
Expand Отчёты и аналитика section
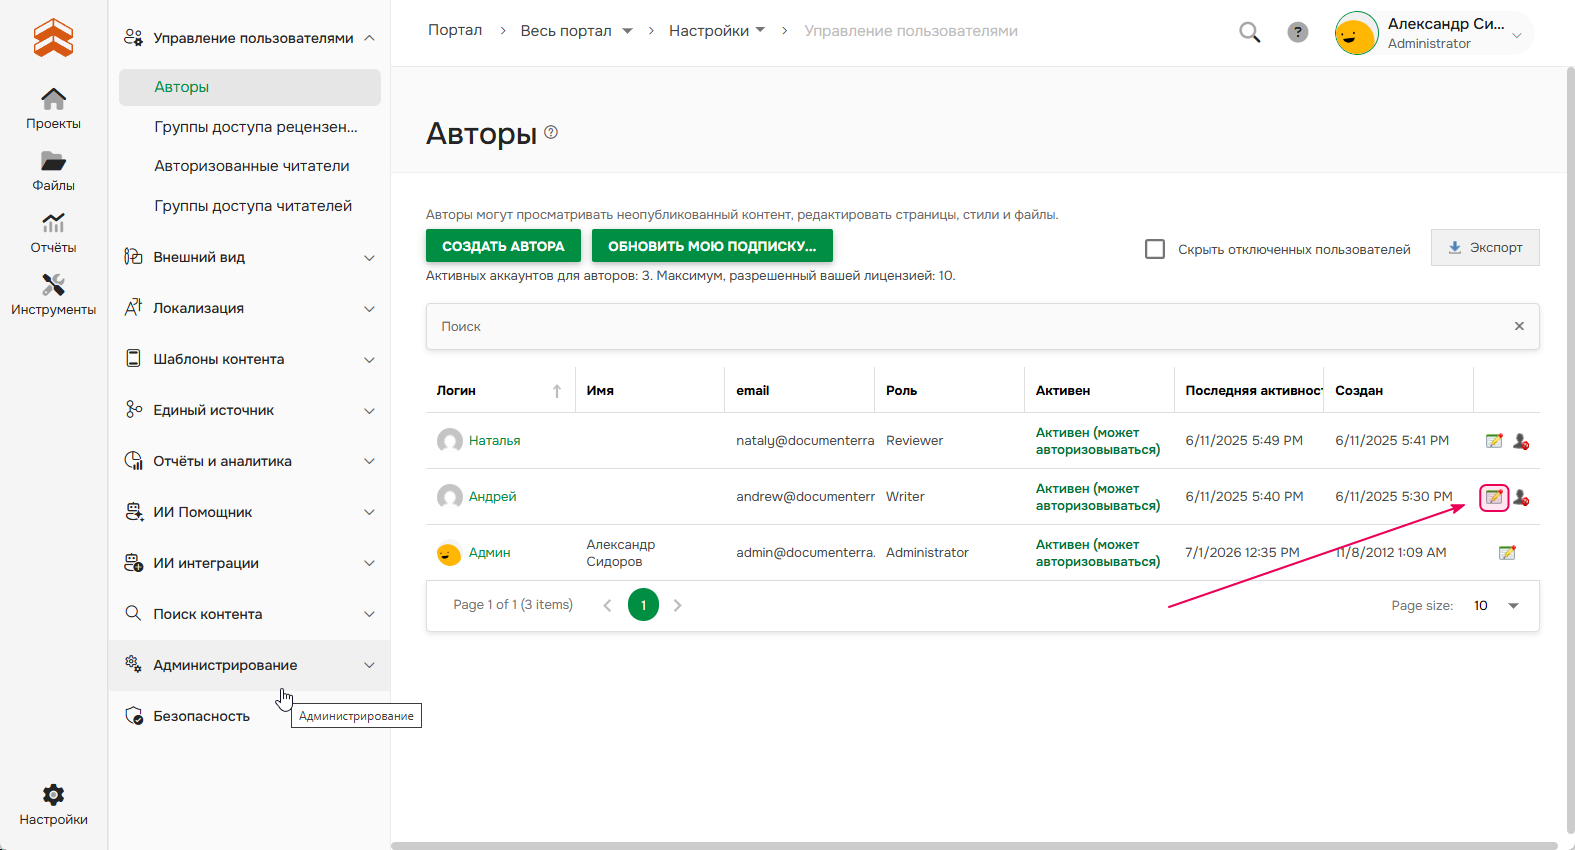click(369, 461)
